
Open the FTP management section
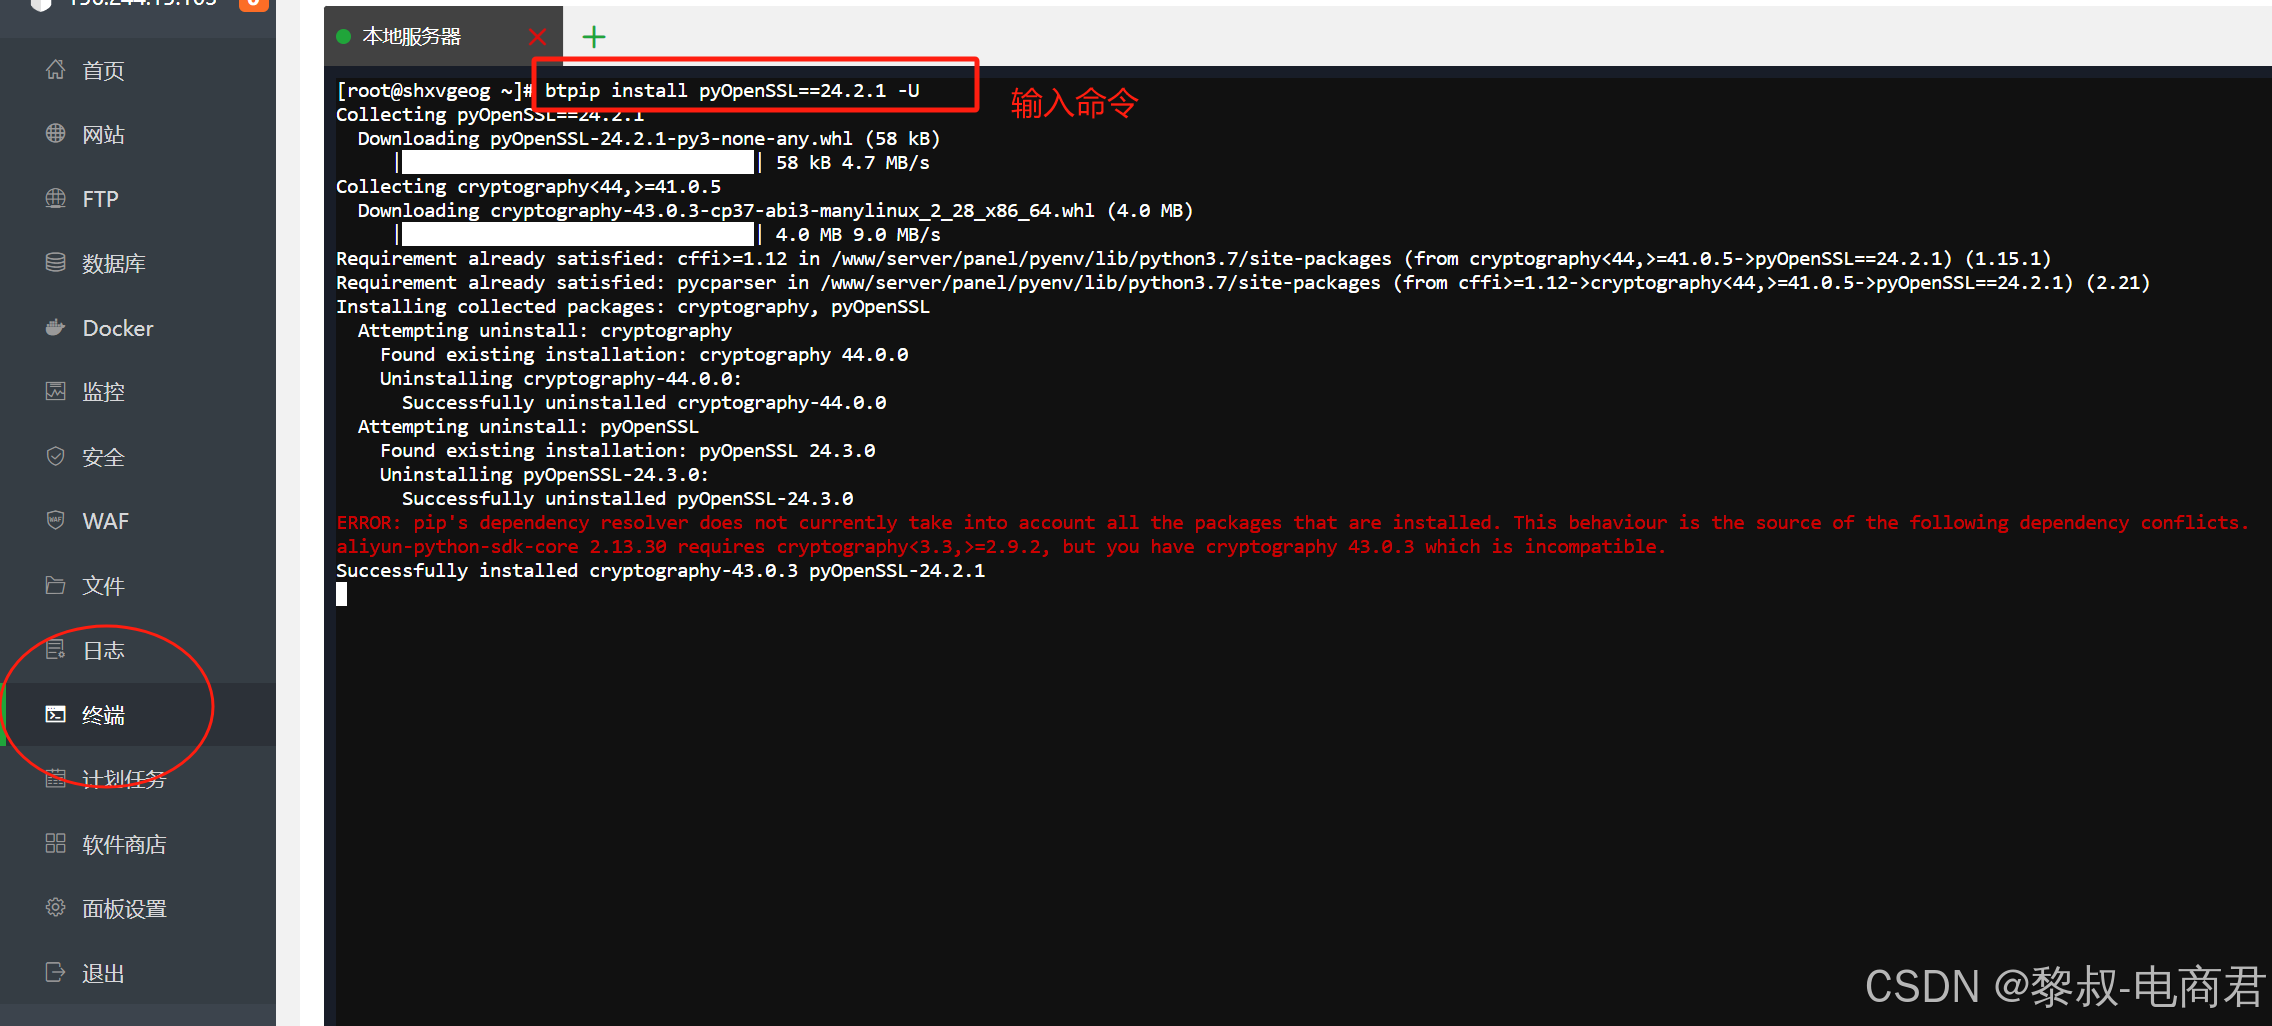point(100,198)
